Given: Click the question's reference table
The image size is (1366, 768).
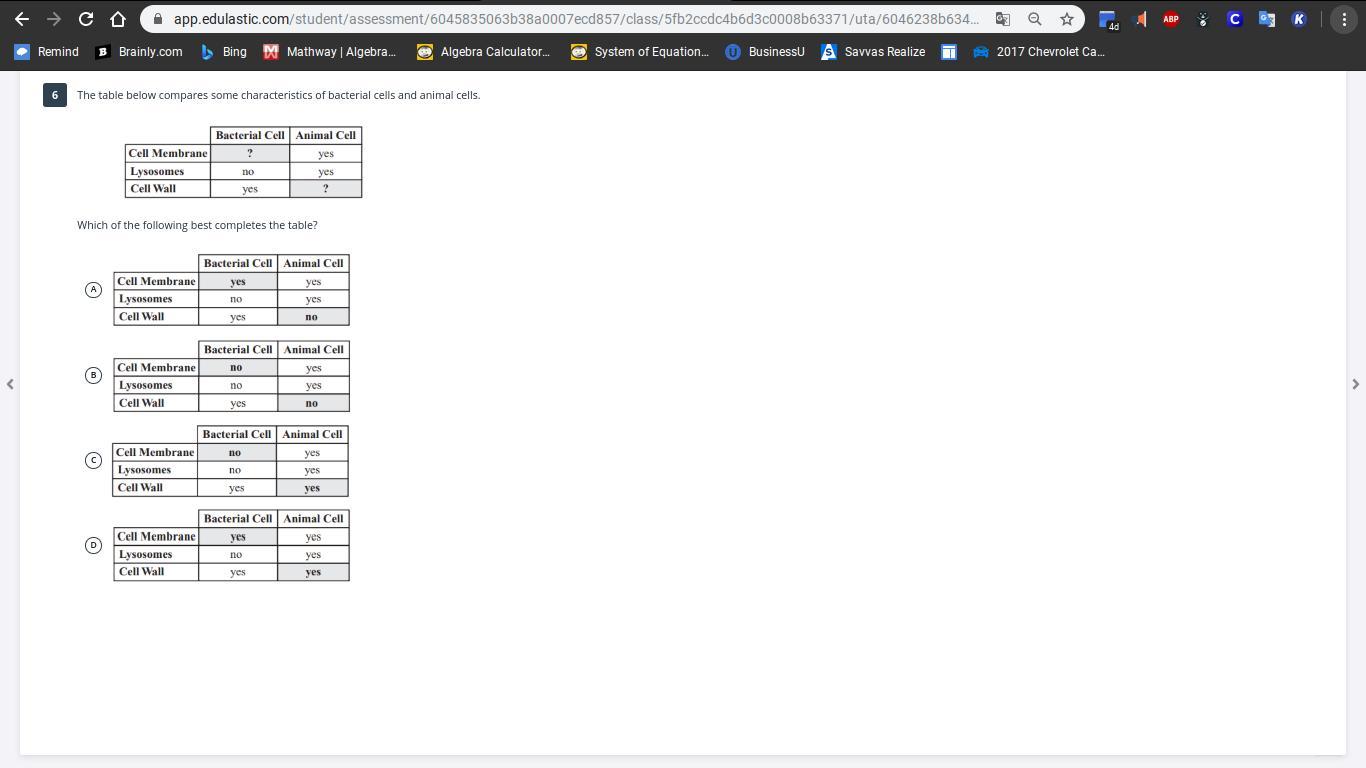Looking at the screenshot, I should click(243, 162).
